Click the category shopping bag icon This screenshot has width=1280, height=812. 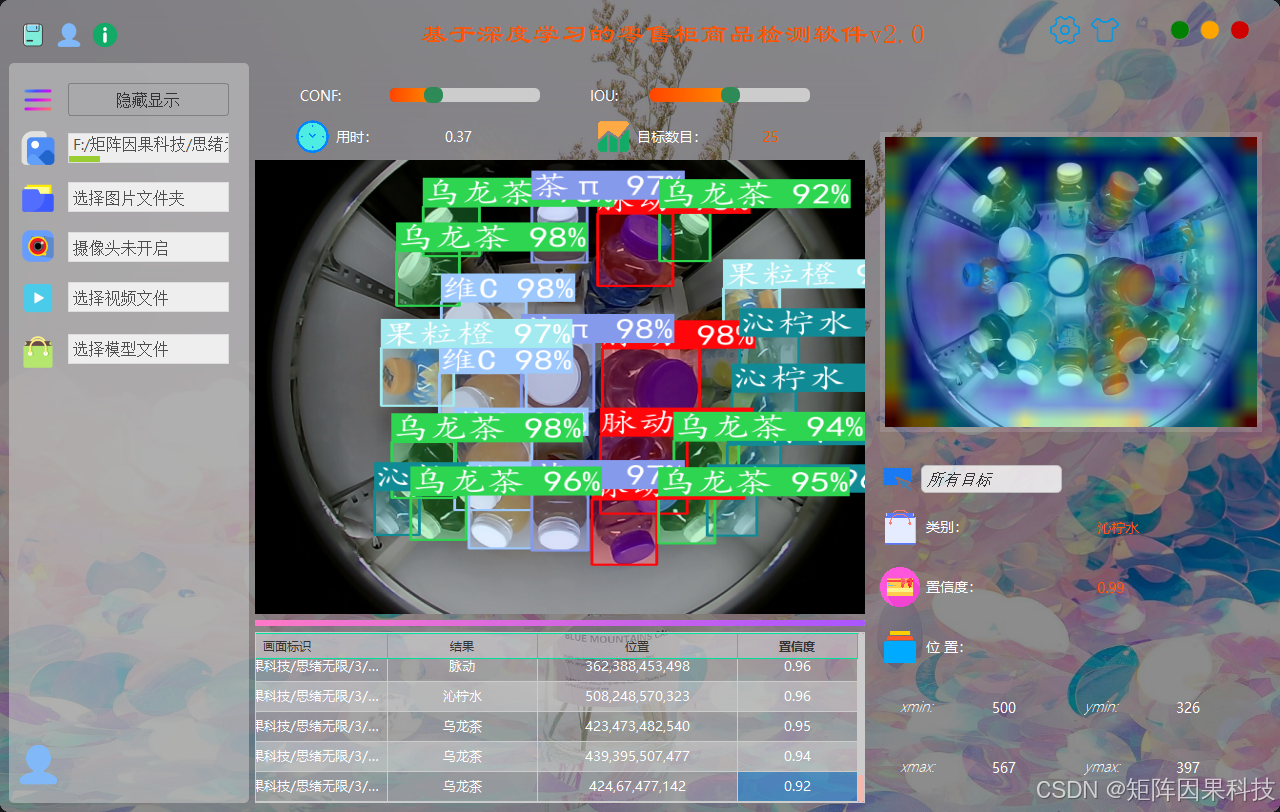tap(900, 527)
